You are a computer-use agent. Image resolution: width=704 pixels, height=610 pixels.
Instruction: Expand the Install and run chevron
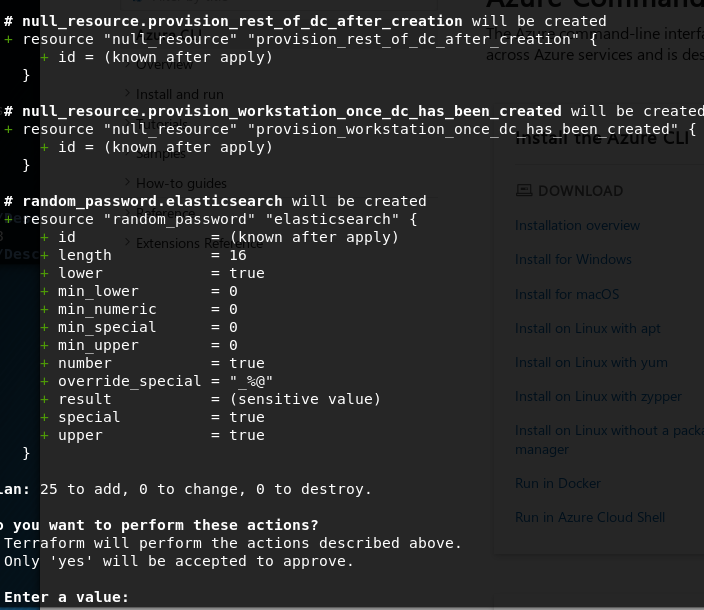click(128, 94)
